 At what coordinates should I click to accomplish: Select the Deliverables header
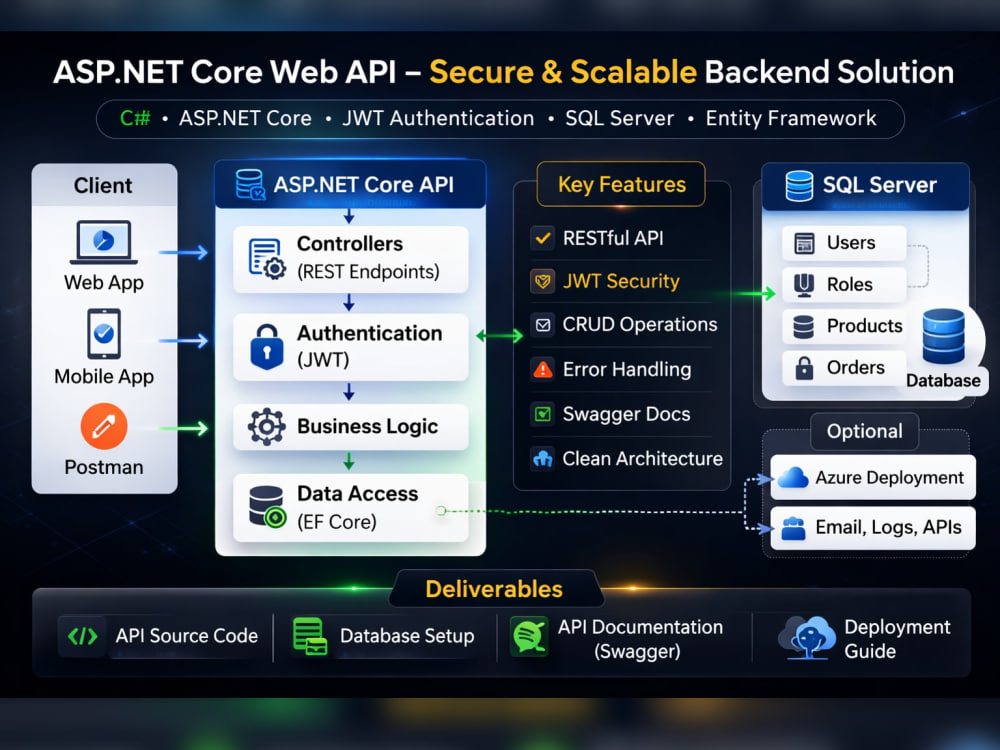tap(494, 589)
